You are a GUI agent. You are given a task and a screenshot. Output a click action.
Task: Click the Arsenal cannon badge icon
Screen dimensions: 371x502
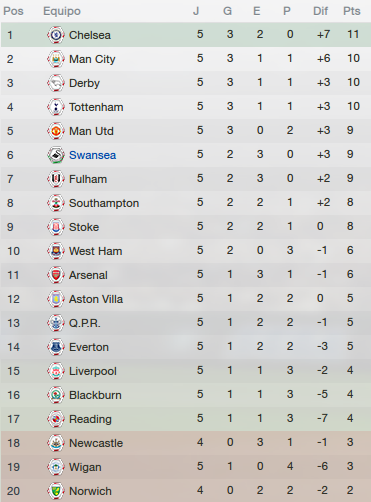pyautogui.click(x=56, y=275)
